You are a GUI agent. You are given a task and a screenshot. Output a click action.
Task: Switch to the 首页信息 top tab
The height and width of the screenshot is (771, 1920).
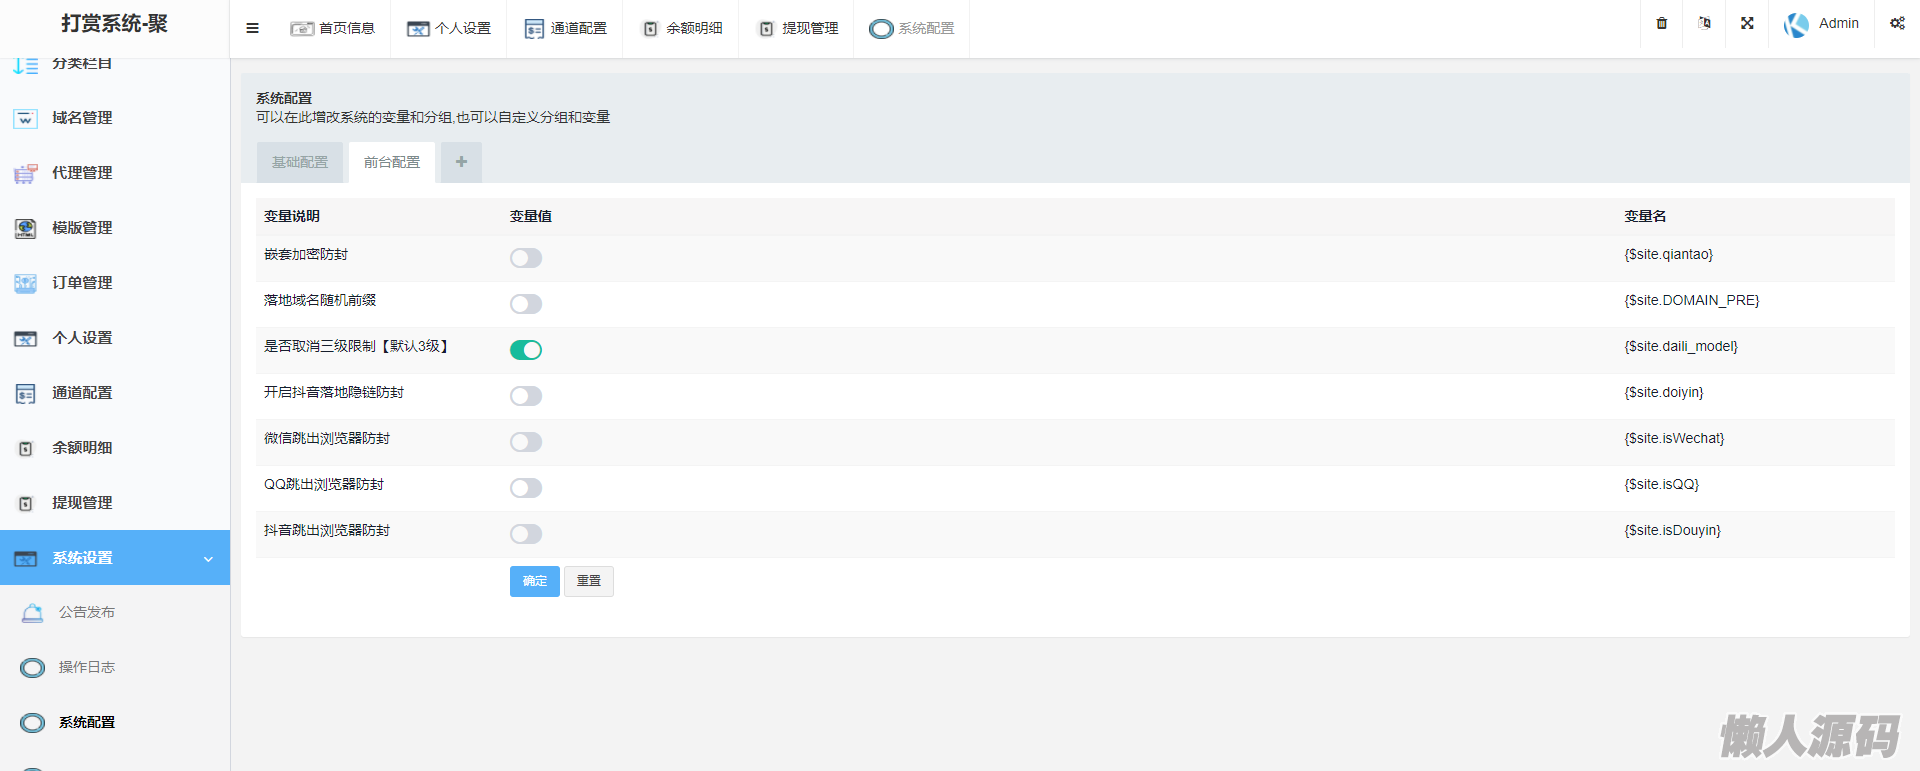(332, 28)
